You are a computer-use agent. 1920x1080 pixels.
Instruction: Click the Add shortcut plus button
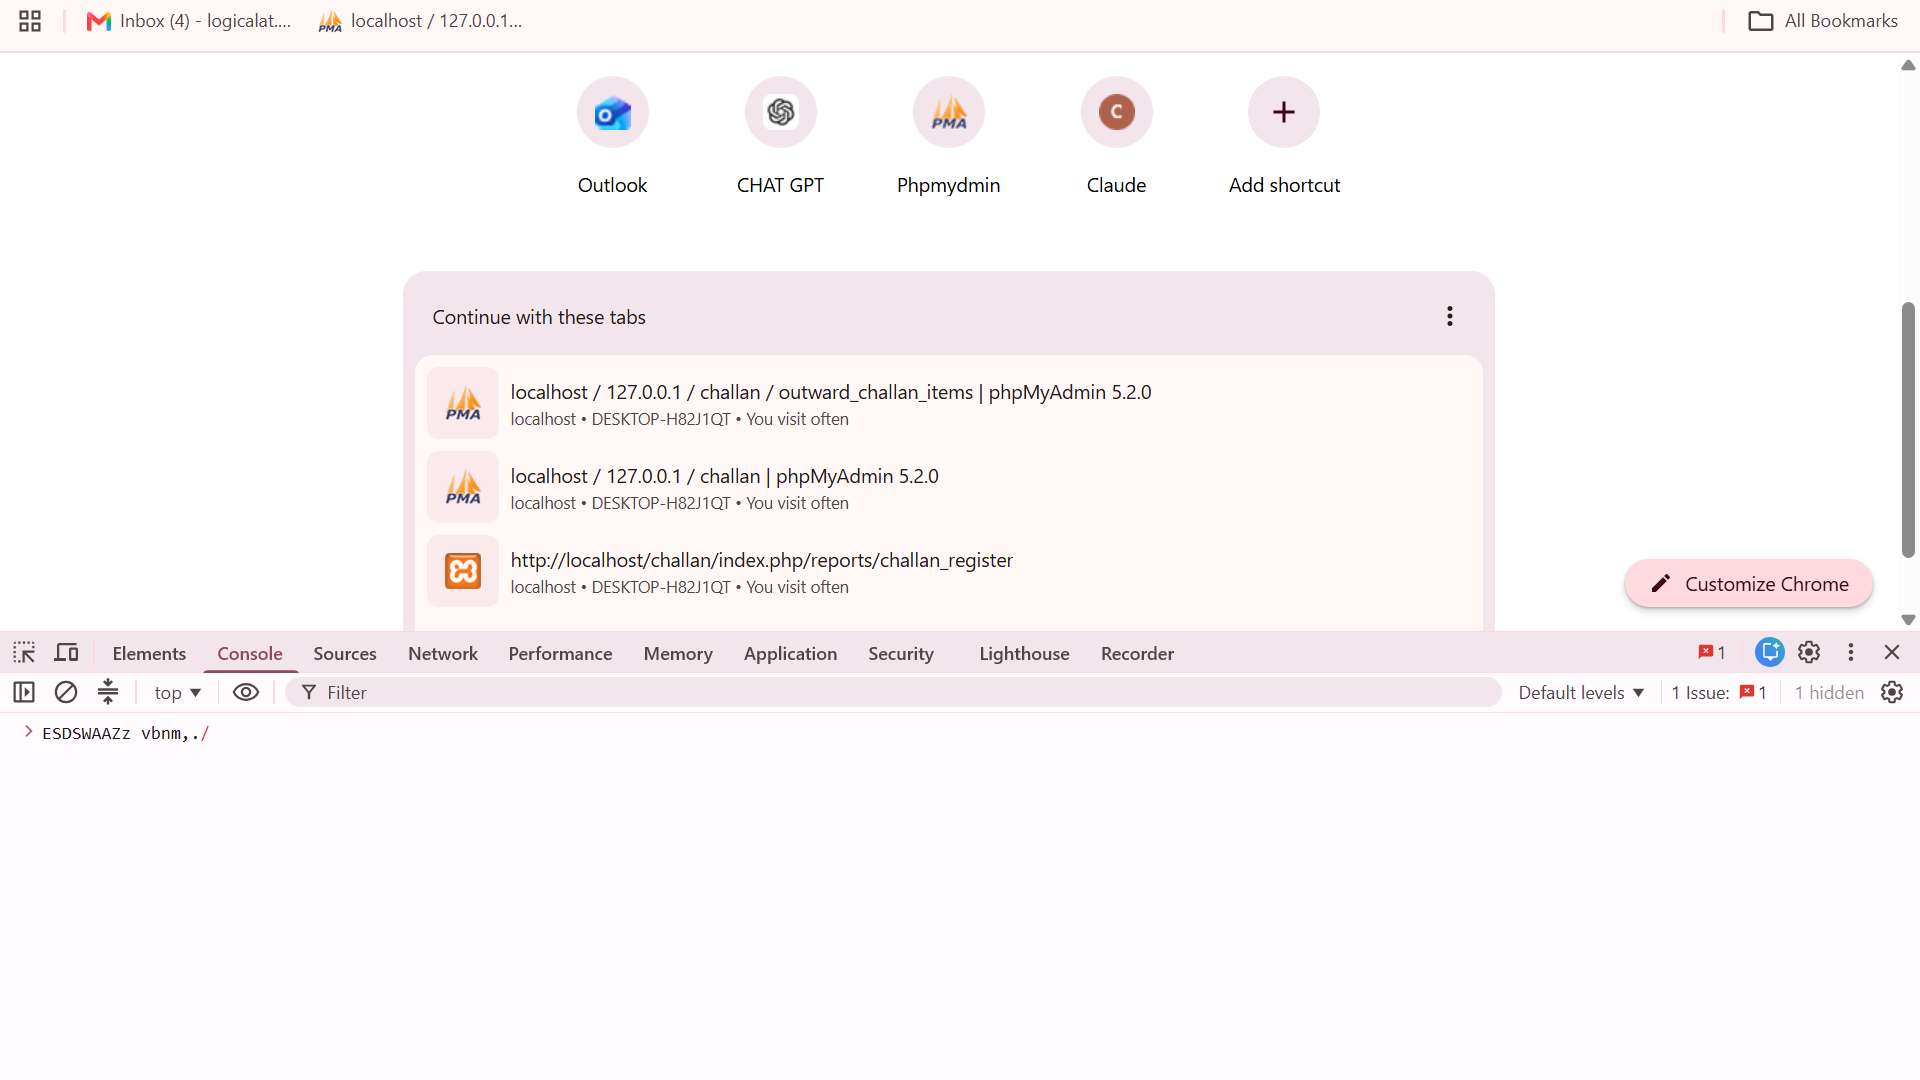click(x=1284, y=112)
